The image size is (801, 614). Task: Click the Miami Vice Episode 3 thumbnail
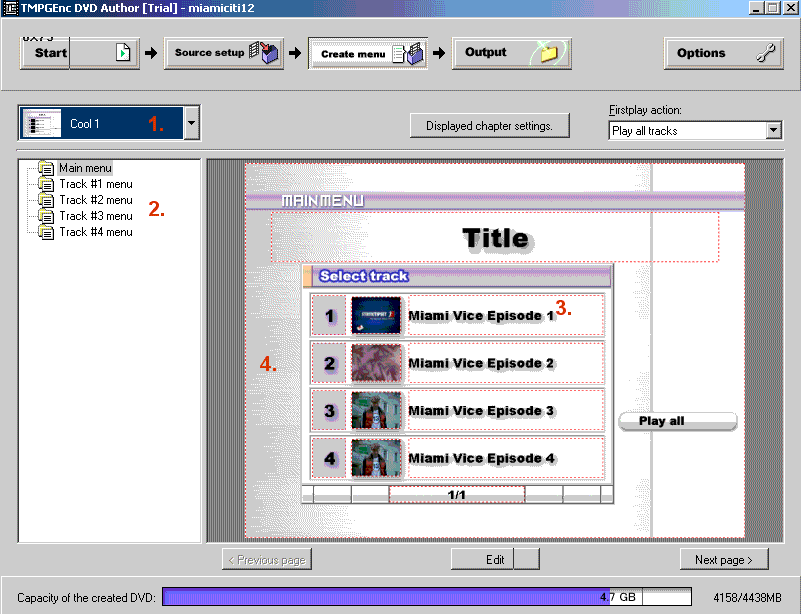376,411
